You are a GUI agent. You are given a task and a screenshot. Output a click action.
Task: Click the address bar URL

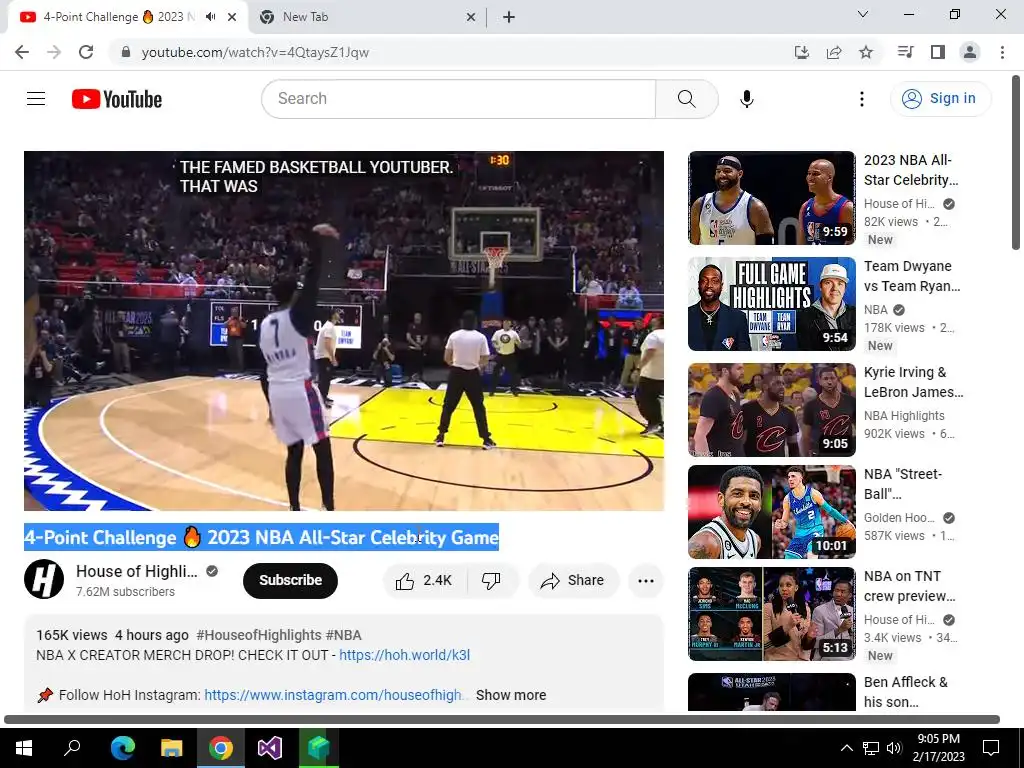pos(255,52)
